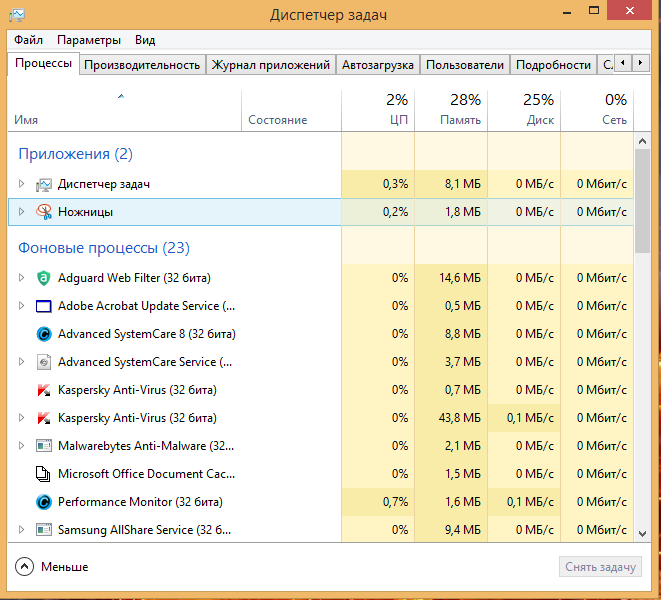Maximize the Диспетчер задач window
The width and height of the screenshot is (661, 600).
click(594, 11)
